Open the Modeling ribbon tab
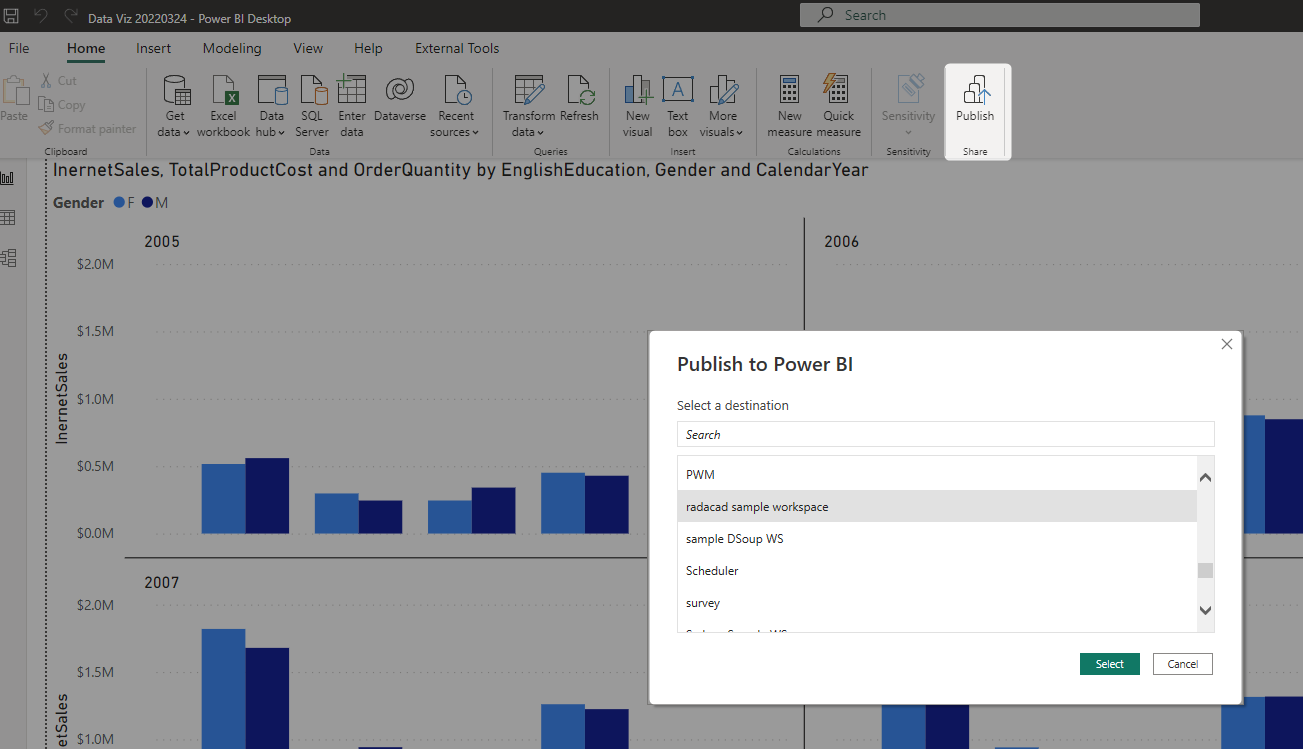This screenshot has height=749, width=1303. coord(232,48)
